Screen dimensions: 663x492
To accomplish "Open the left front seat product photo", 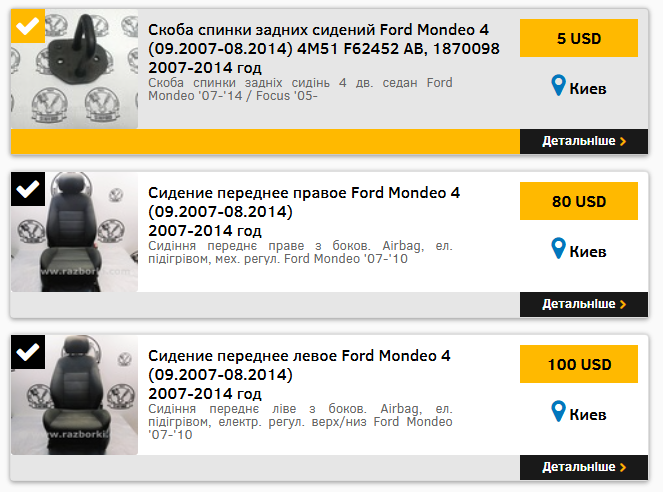I will click(74, 395).
